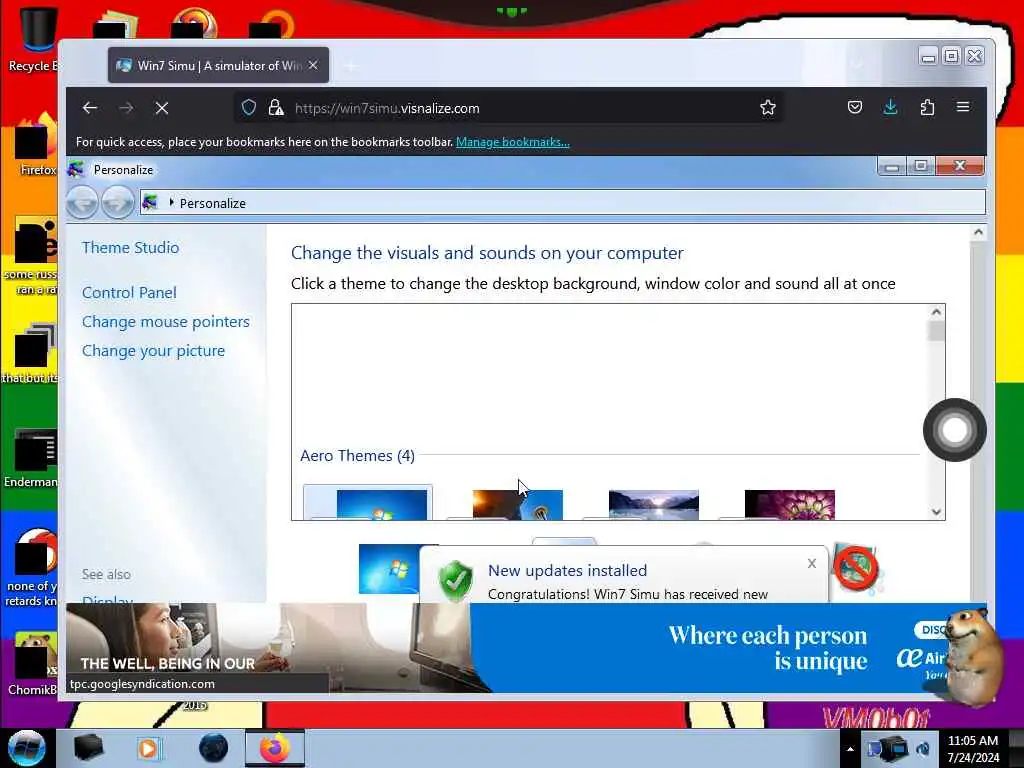Click the sounds icon with red prohibition
This screenshot has width=1024, height=768.
857,568
